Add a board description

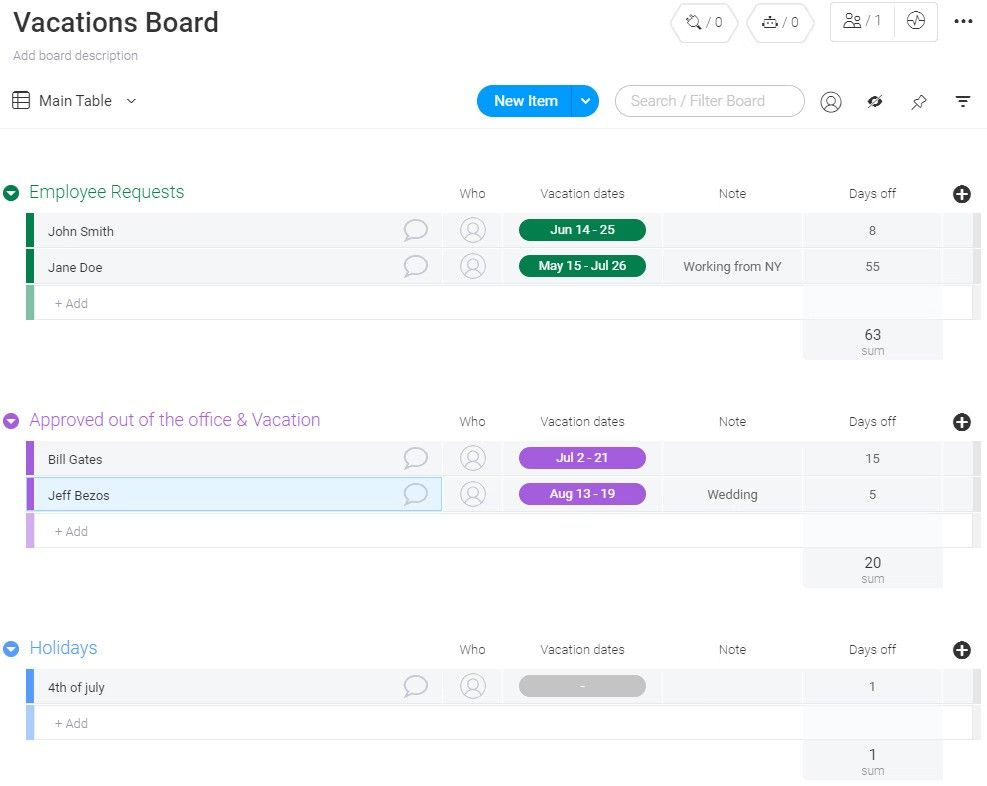click(x=75, y=56)
